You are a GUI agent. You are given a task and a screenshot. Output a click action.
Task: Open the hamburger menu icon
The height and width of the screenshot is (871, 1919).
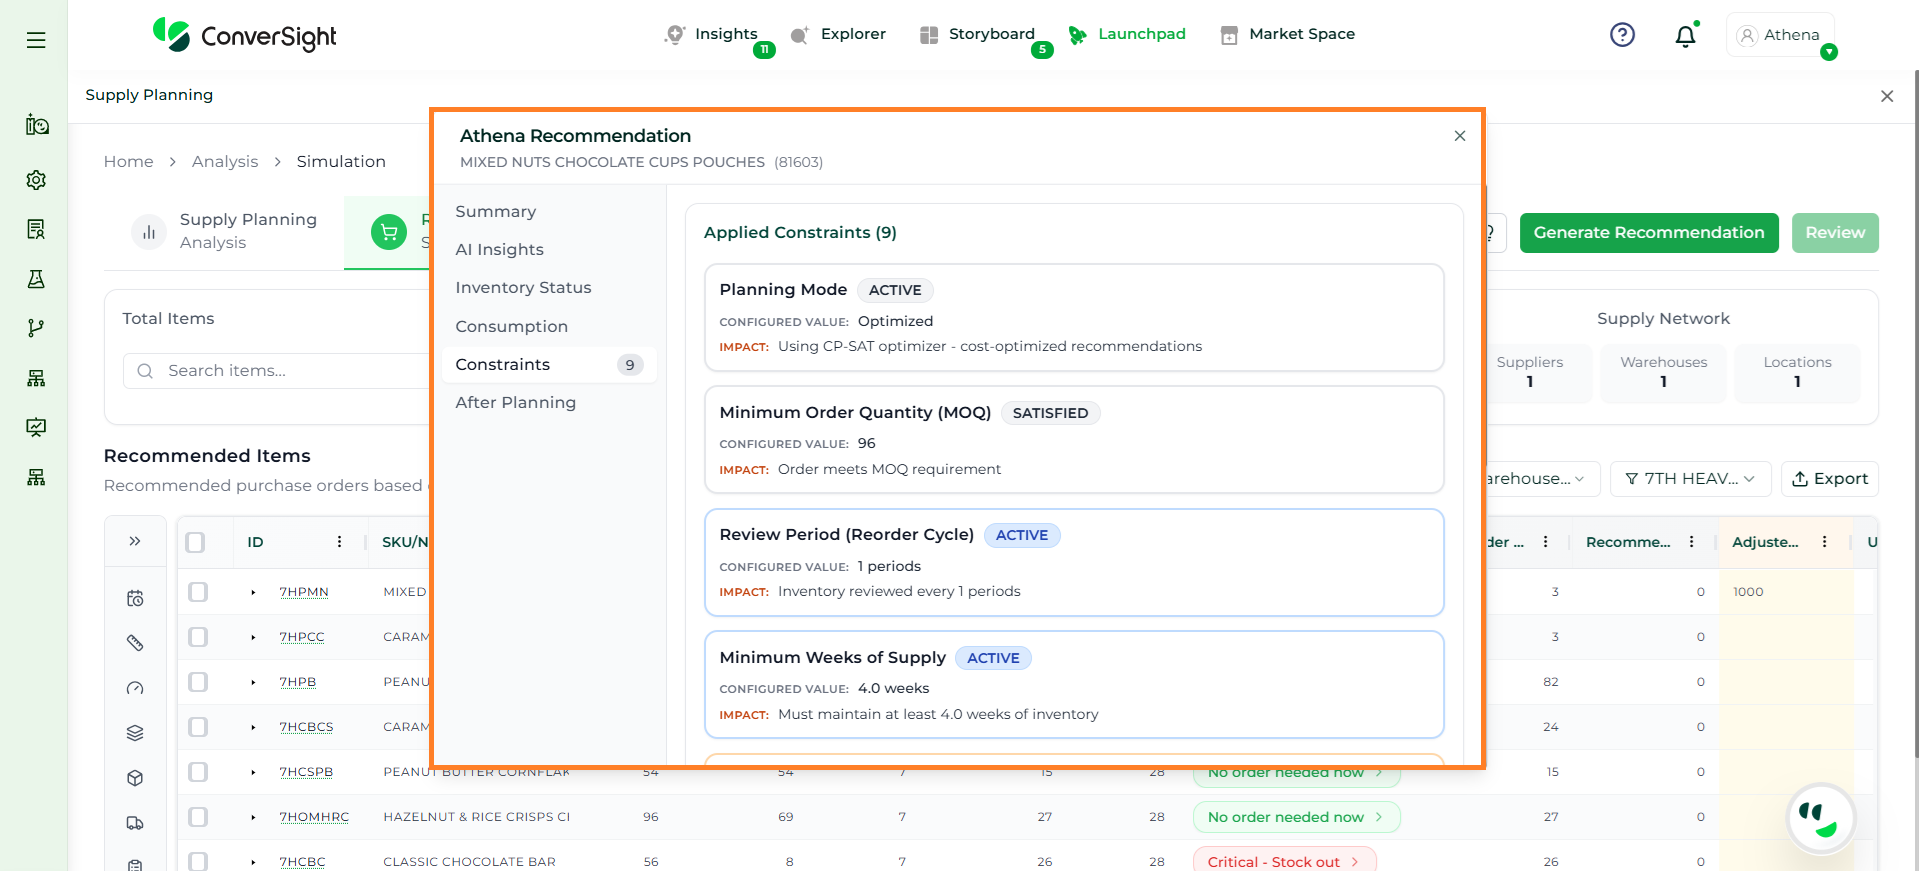point(36,40)
